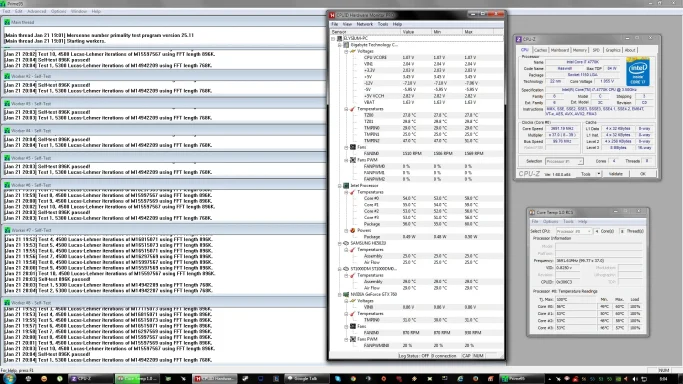Click the Worker #8 Self-Test window icon
Image resolution: width=683 pixels, height=384 pixels.
(x=7, y=303)
